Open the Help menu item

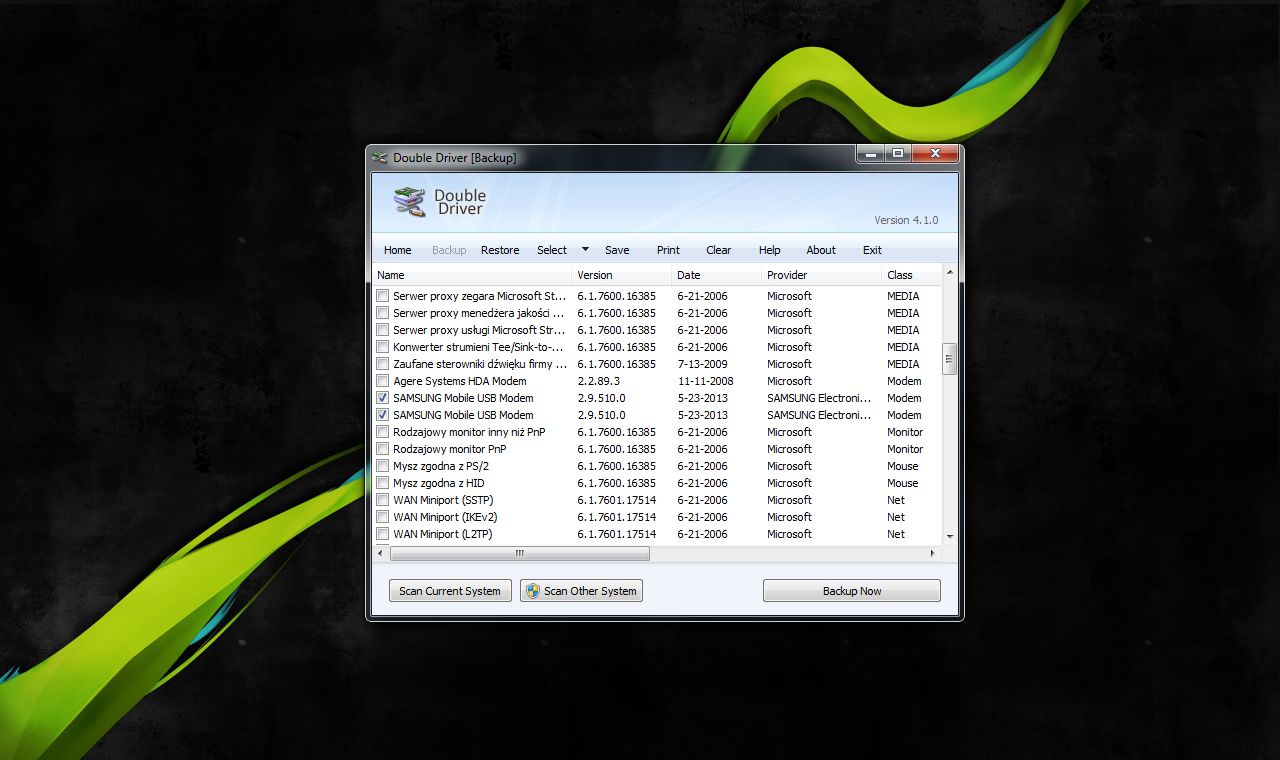coord(769,249)
